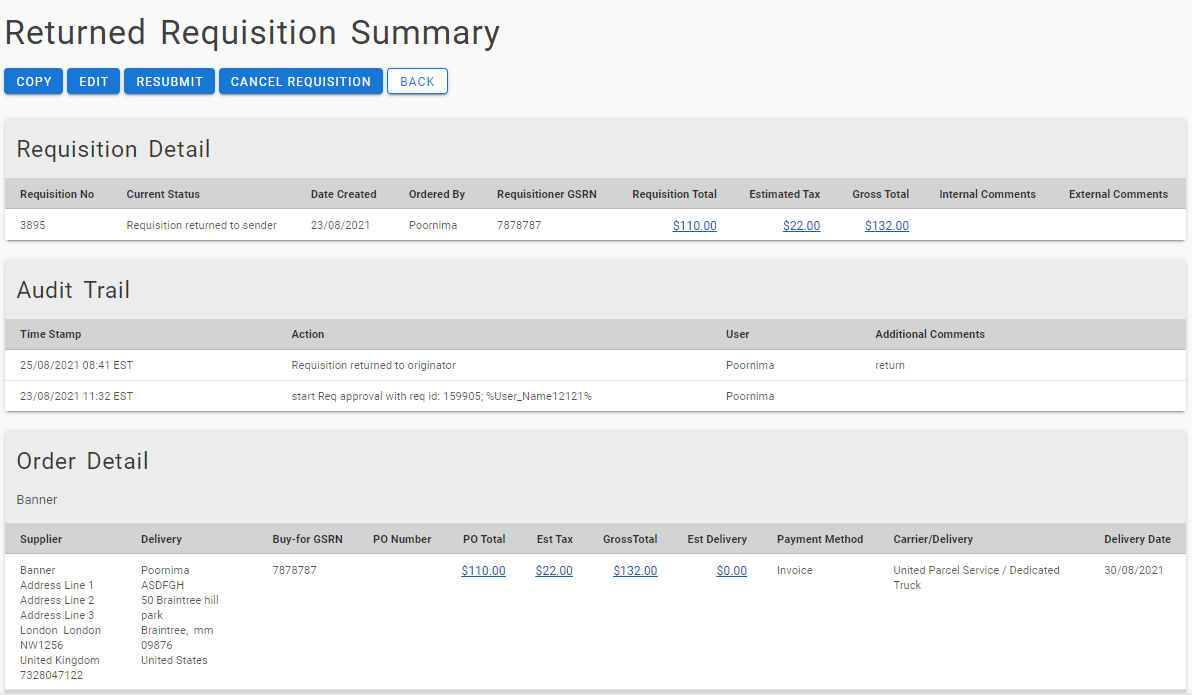Select the Payment Method column header
1192x695 pixels.
pos(820,539)
